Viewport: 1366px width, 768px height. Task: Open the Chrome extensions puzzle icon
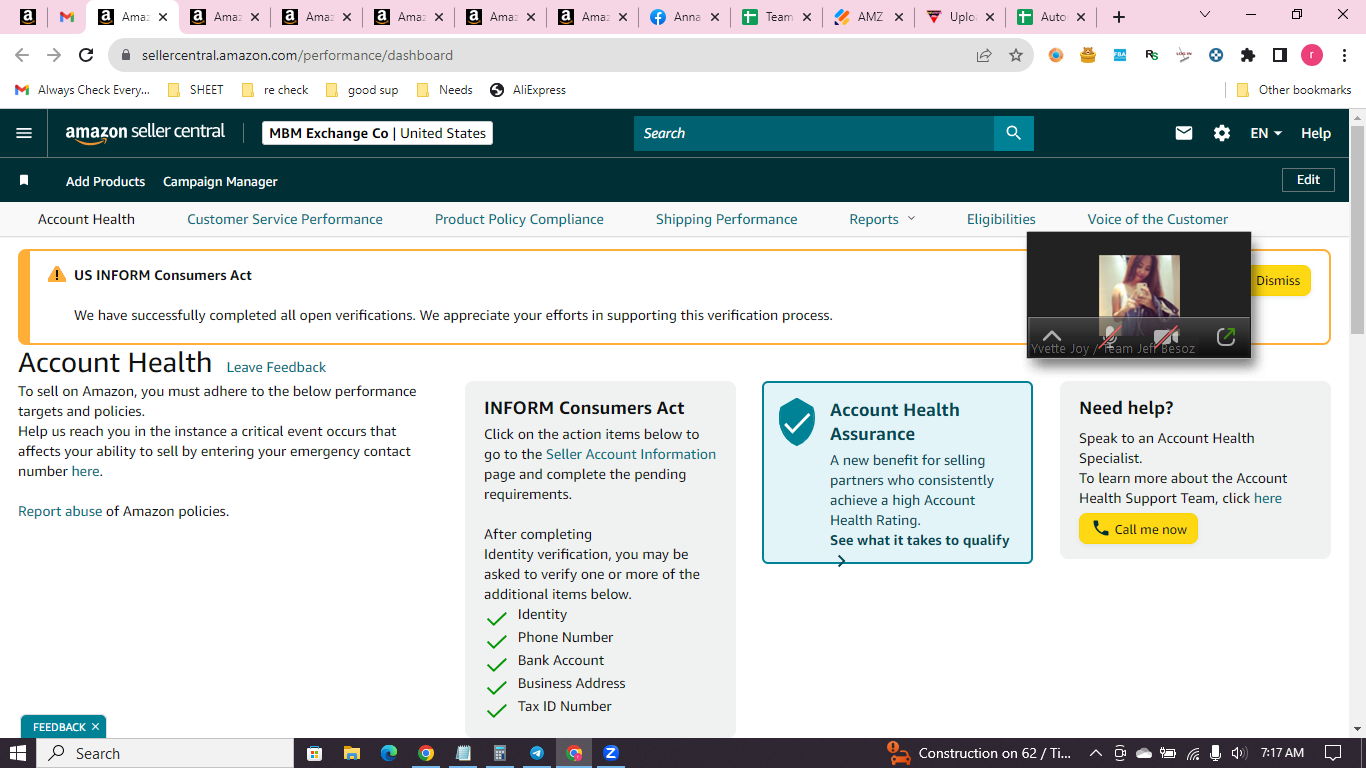(x=1248, y=55)
